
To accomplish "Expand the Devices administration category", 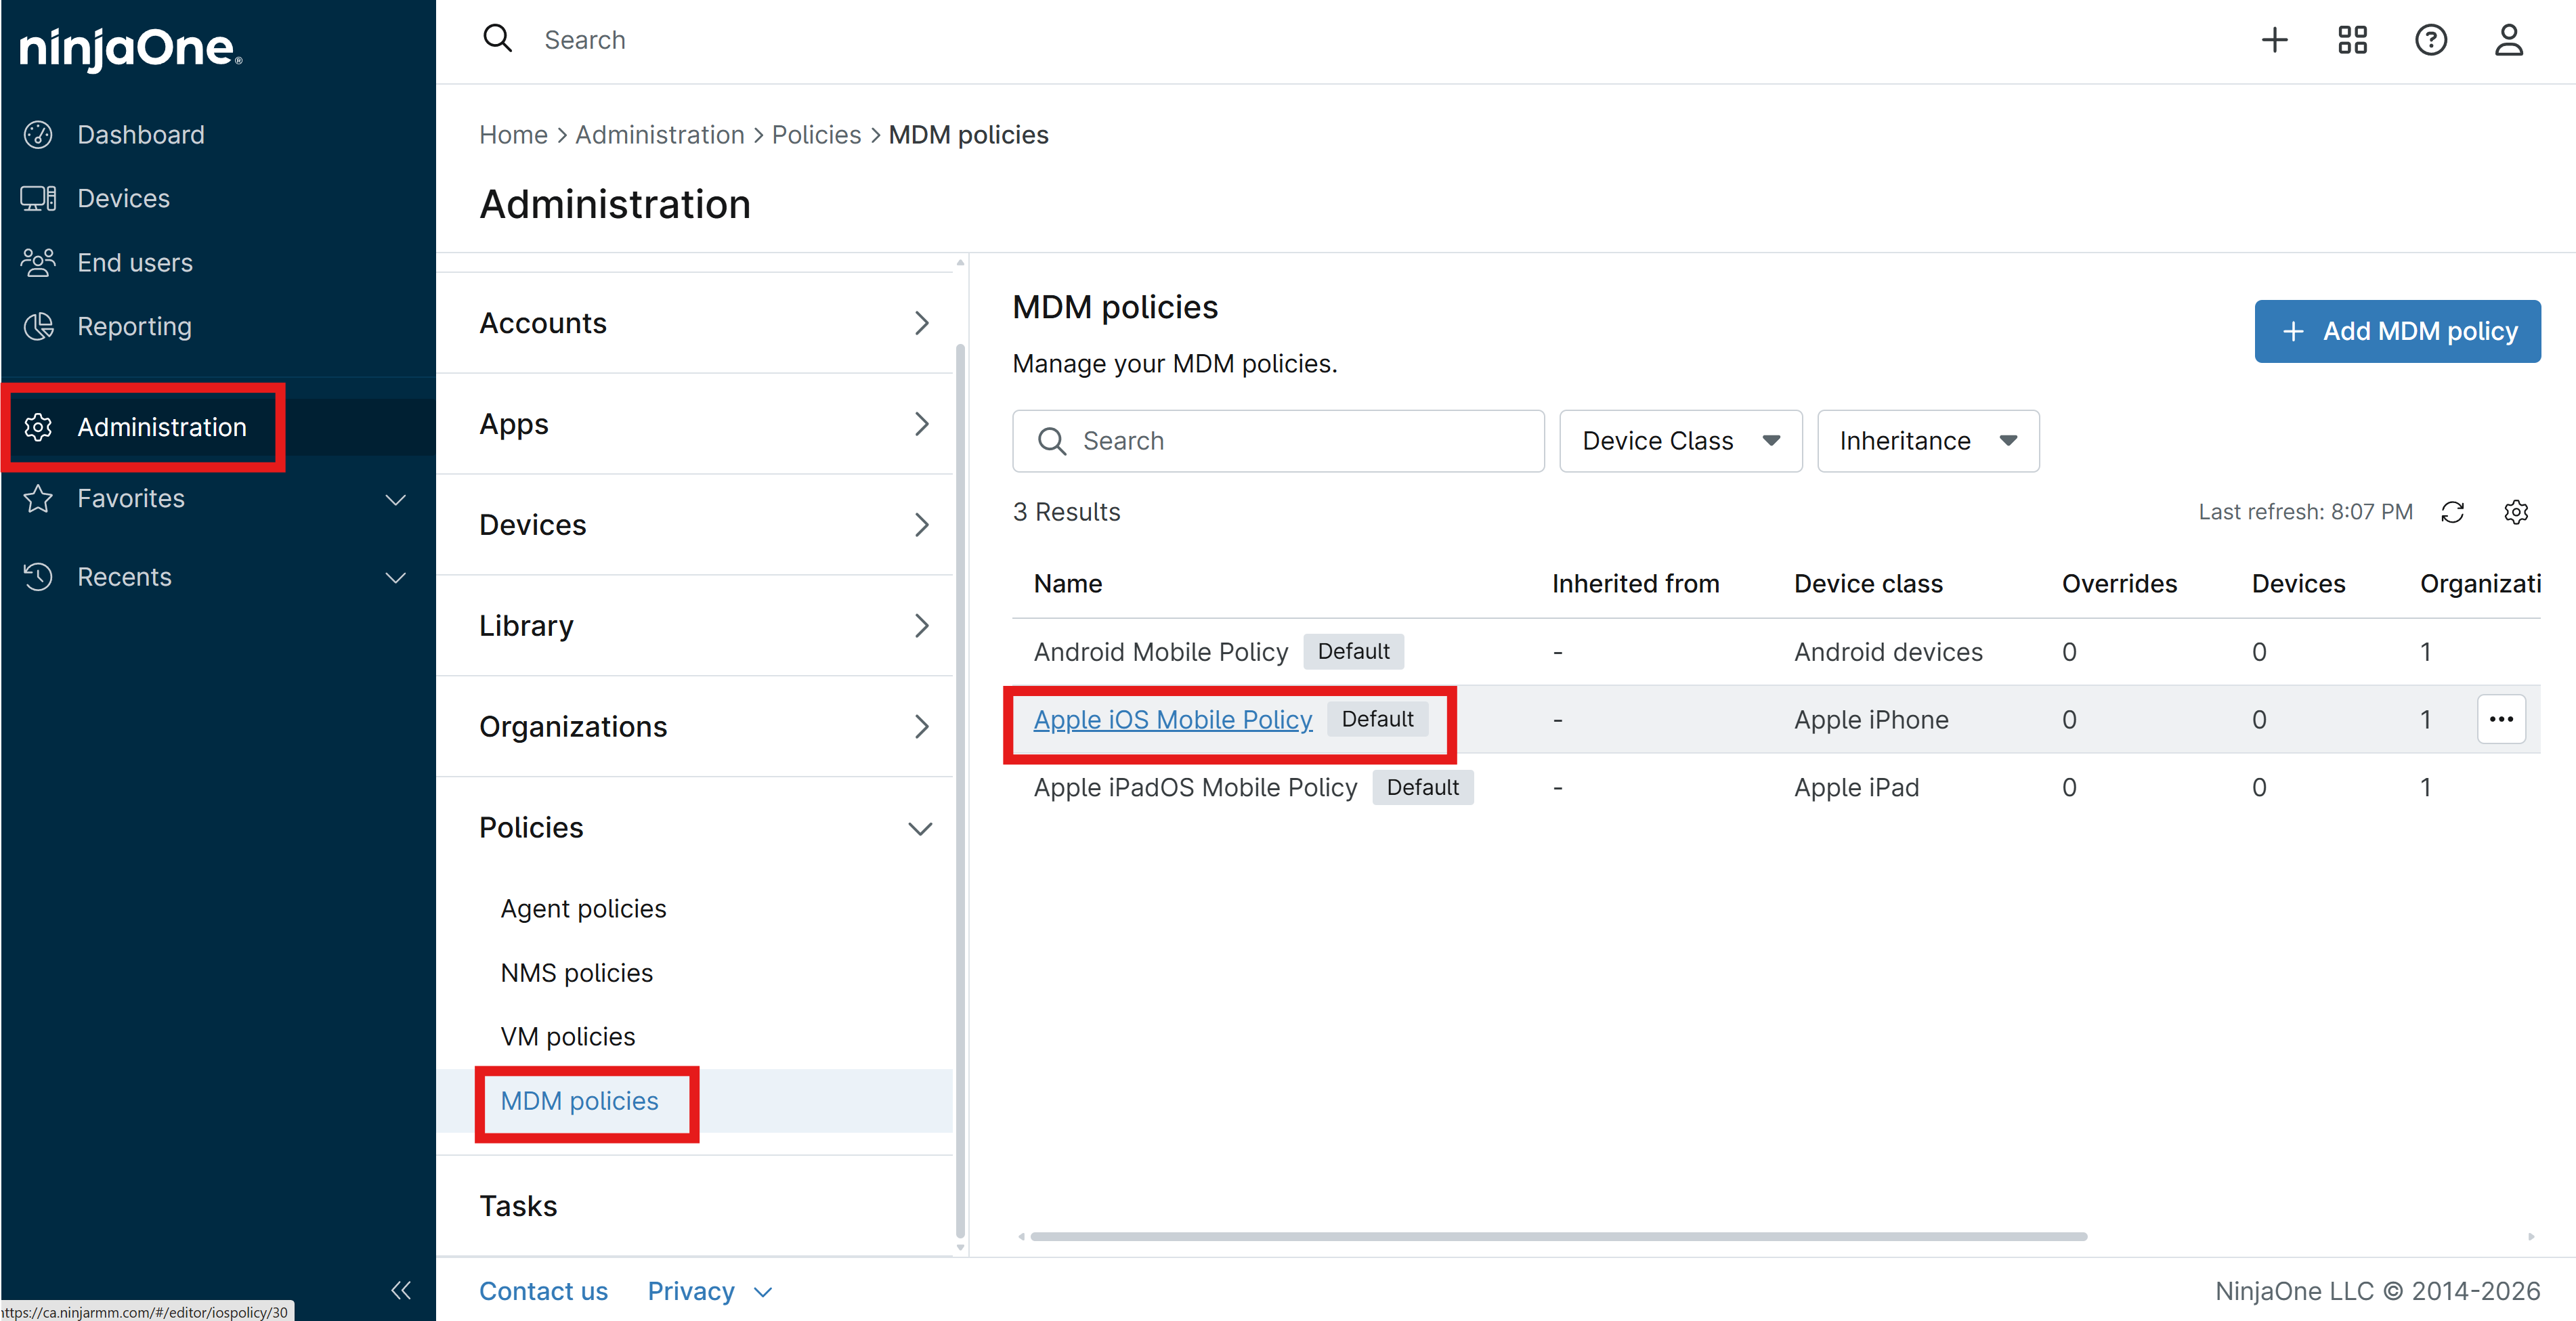I will [695, 525].
